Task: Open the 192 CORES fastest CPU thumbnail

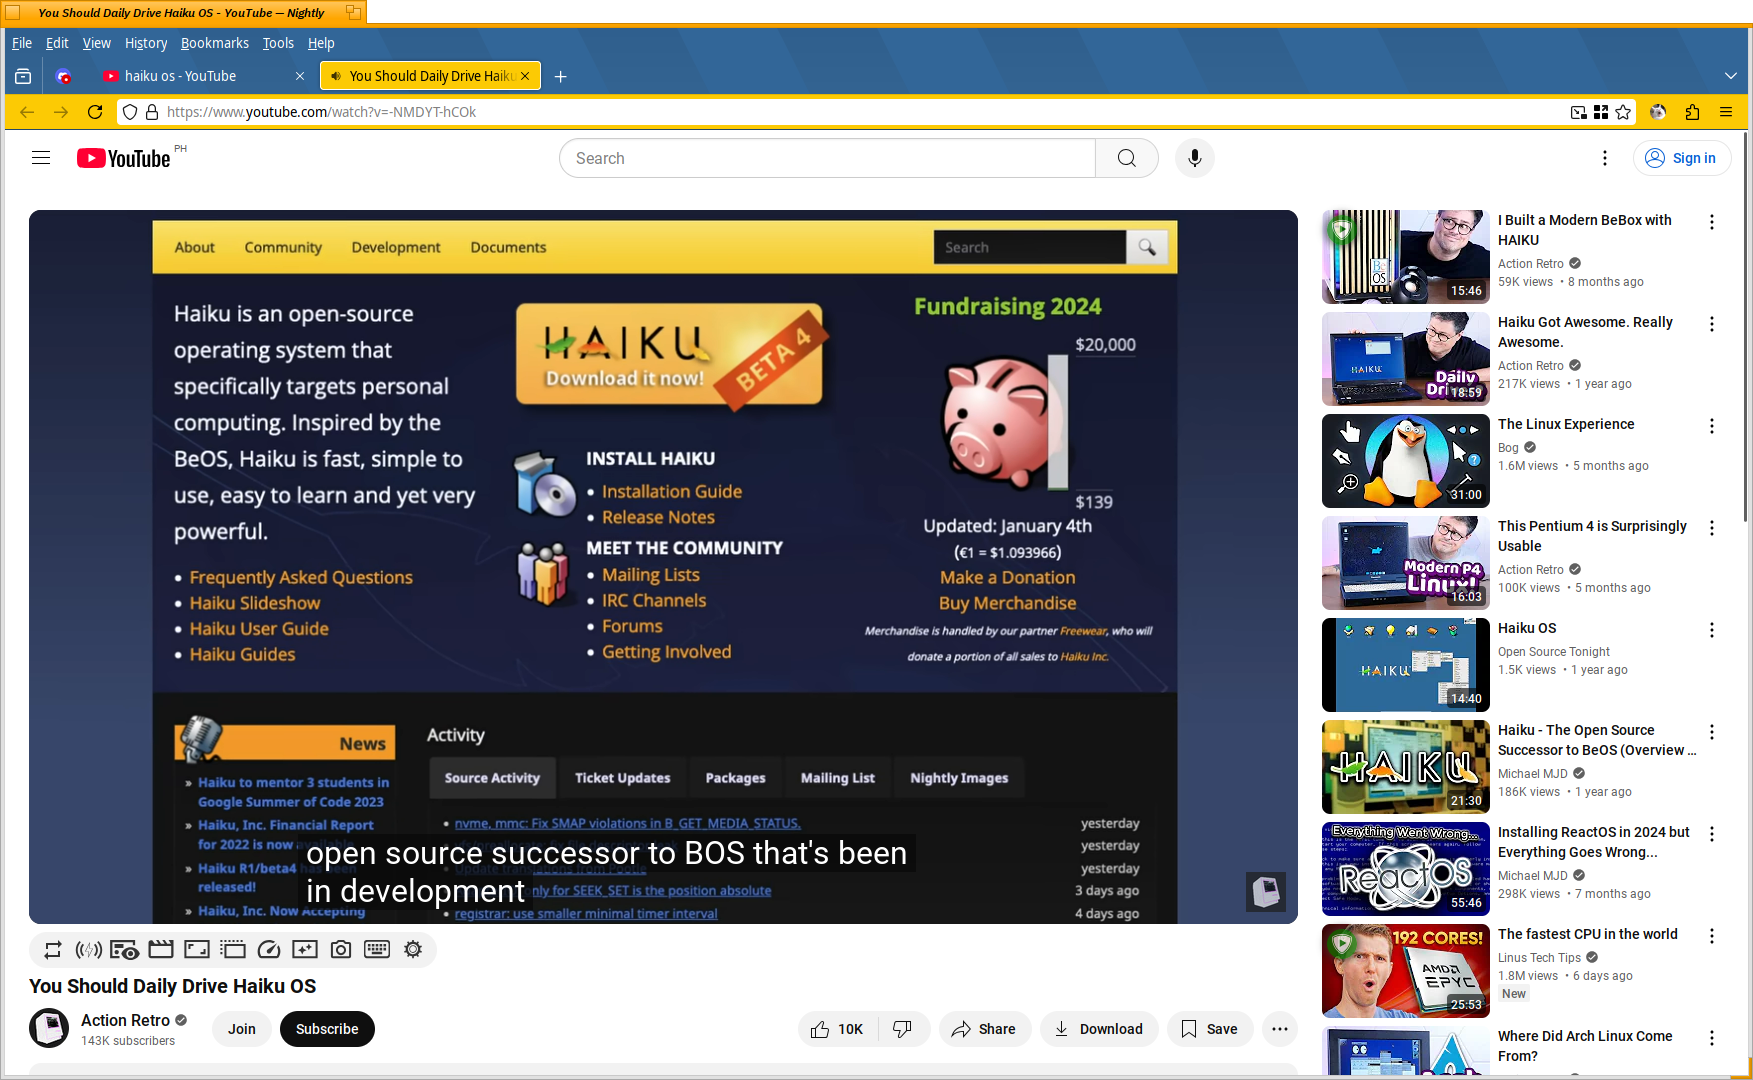Action: (x=1406, y=971)
